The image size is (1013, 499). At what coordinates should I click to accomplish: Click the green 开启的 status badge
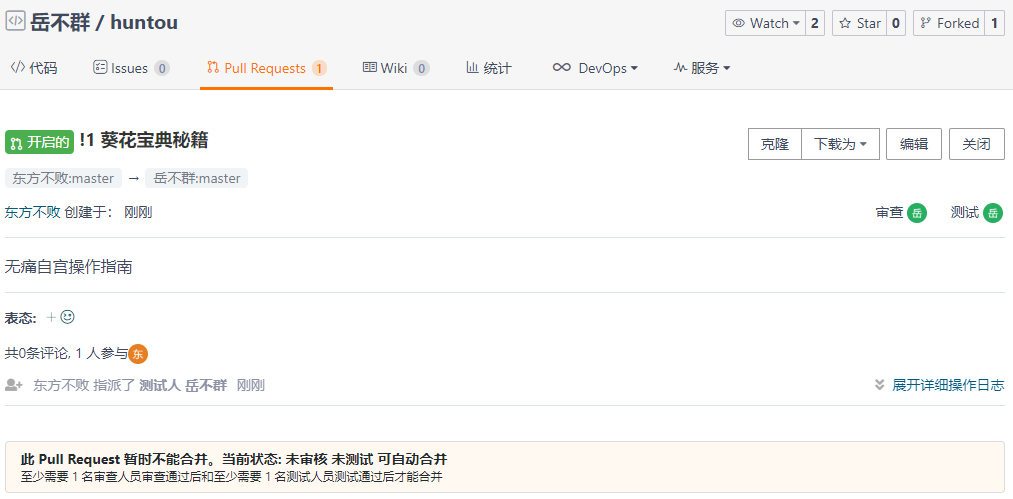point(39,142)
